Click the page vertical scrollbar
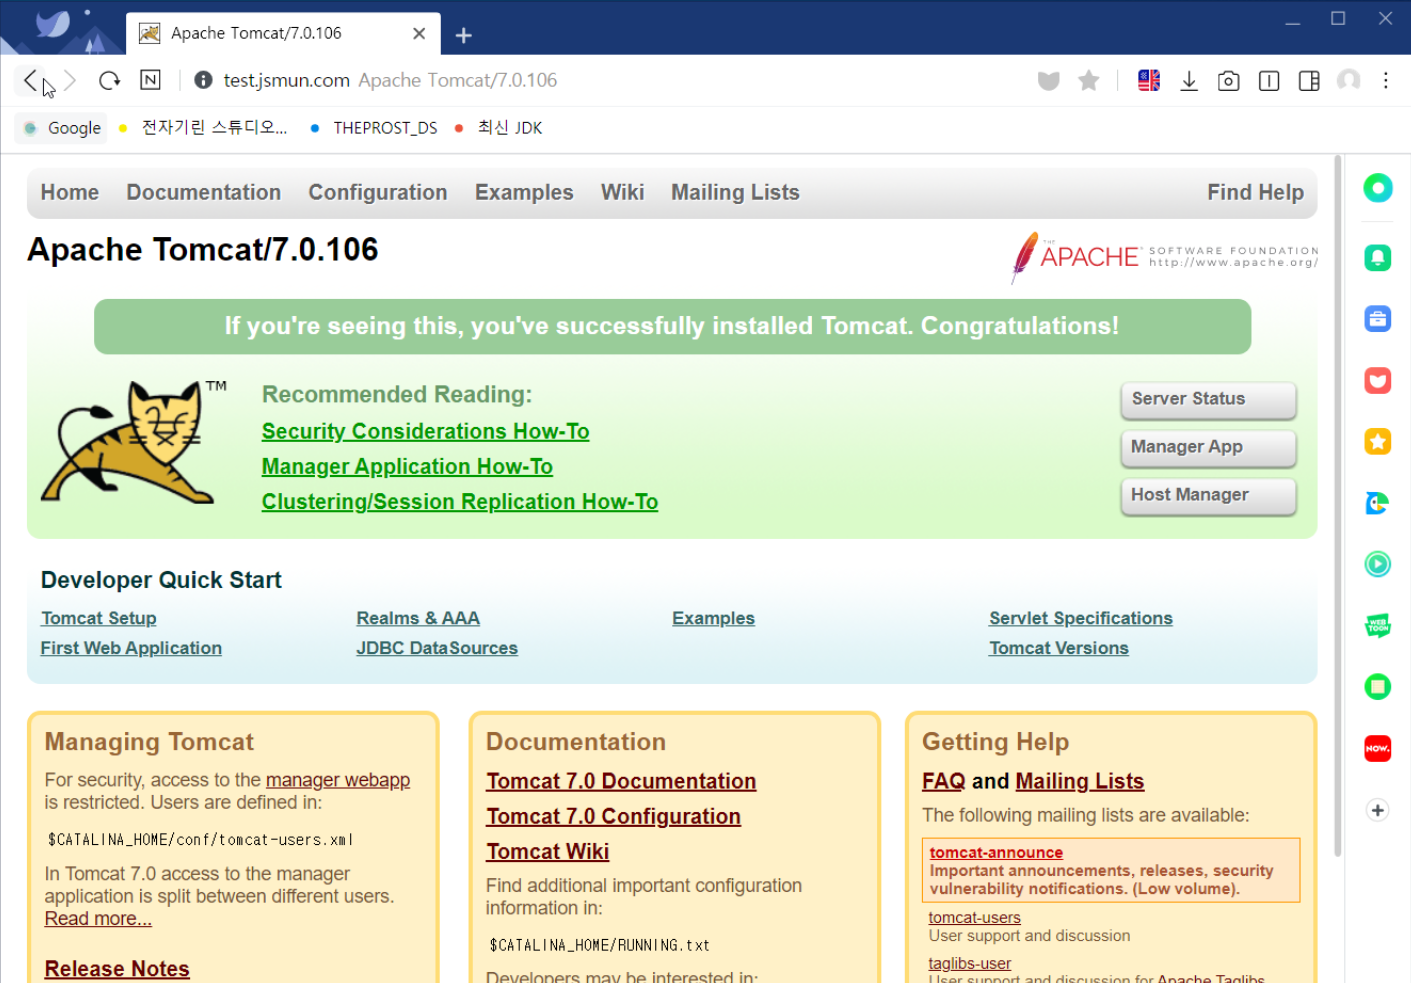Viewport: 1411px width, 983px height. (1338, 506)
